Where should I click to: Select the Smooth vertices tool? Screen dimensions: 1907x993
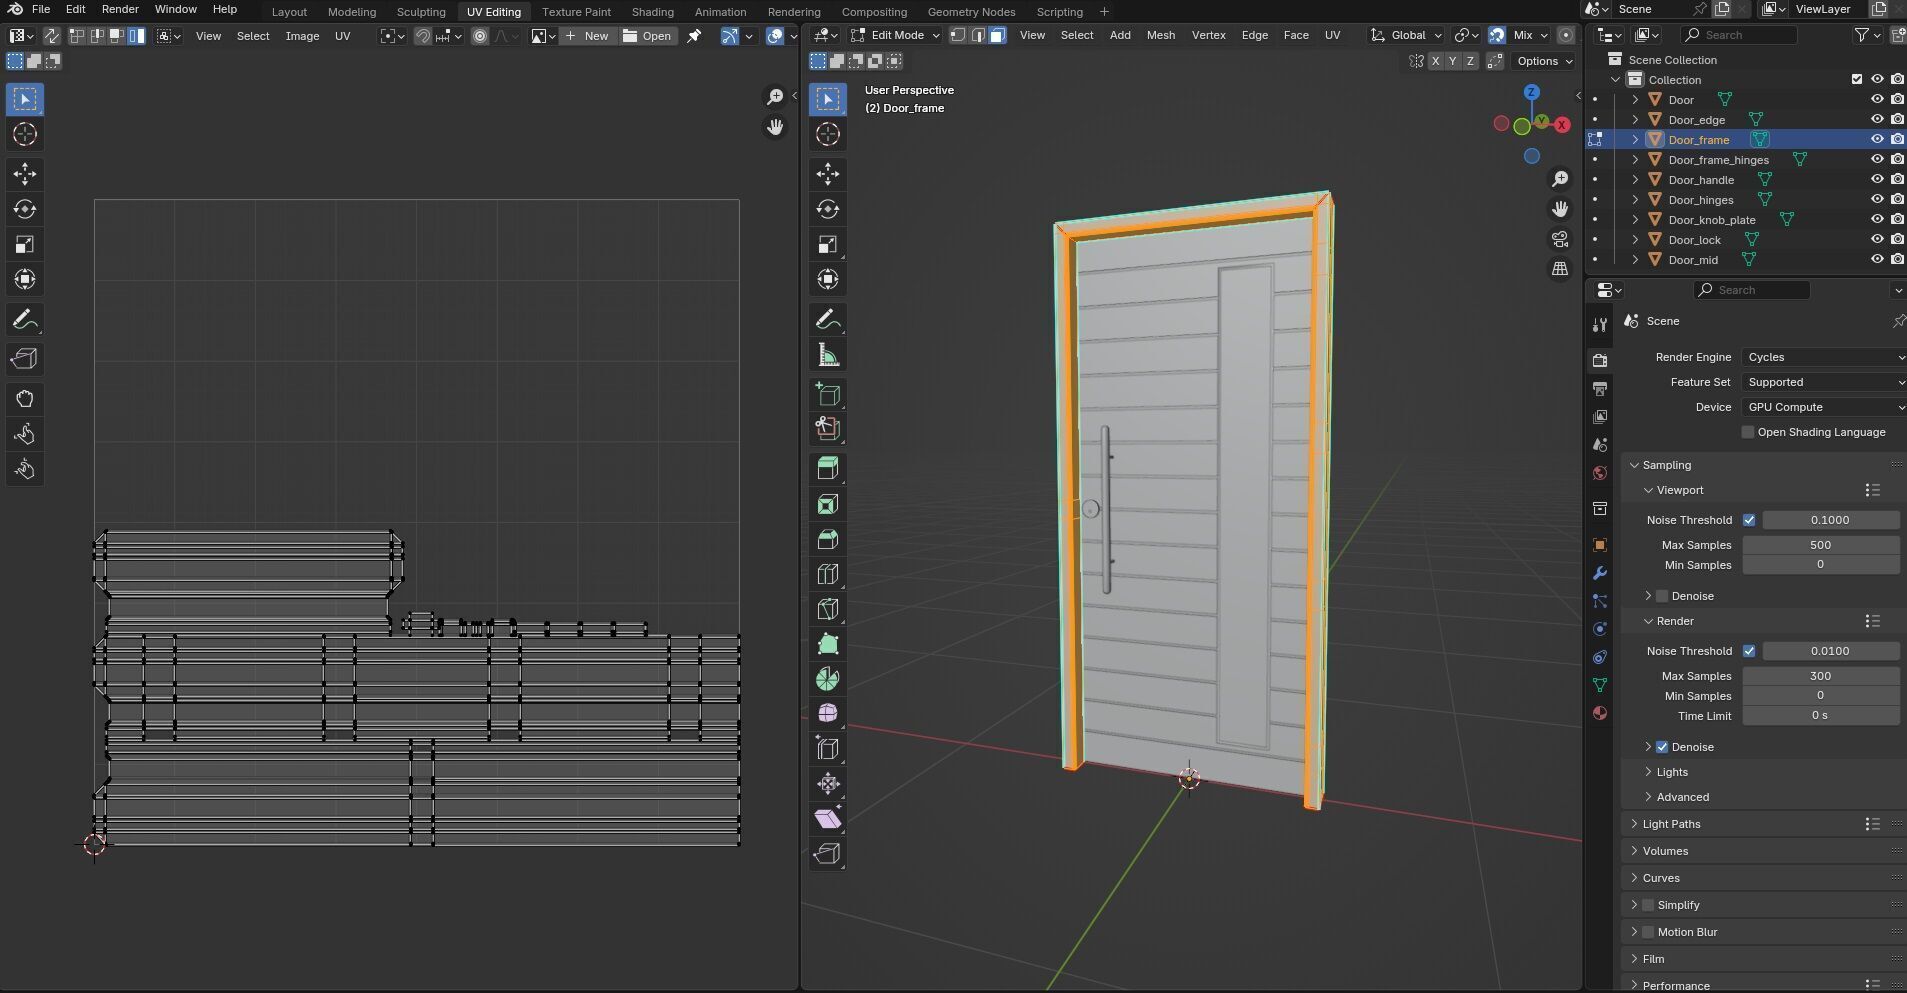point(827,713)
